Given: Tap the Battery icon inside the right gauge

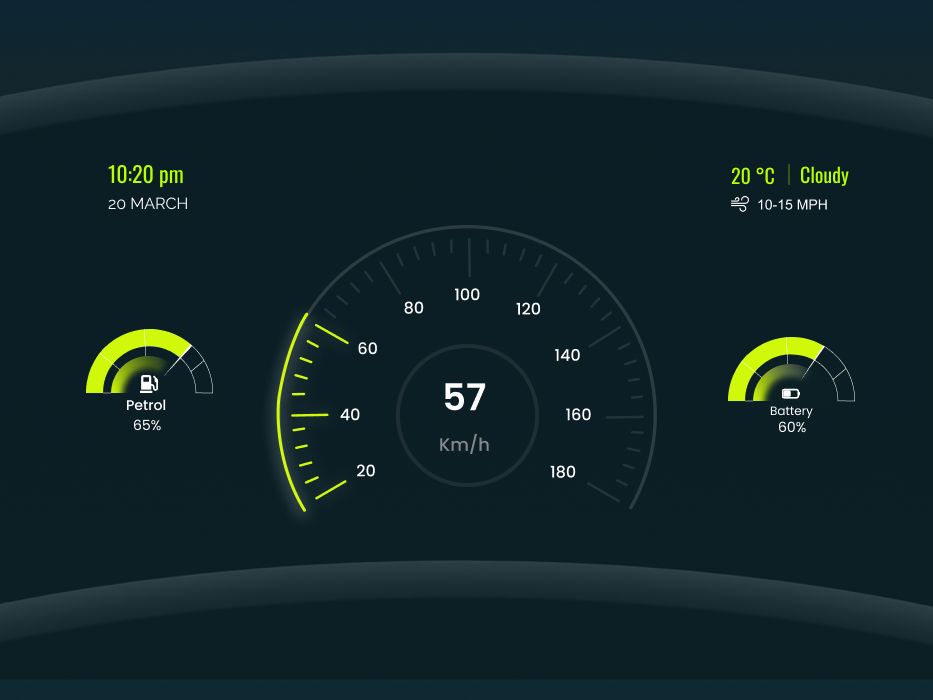Looking at the screenshot, I should click(791, 394).
